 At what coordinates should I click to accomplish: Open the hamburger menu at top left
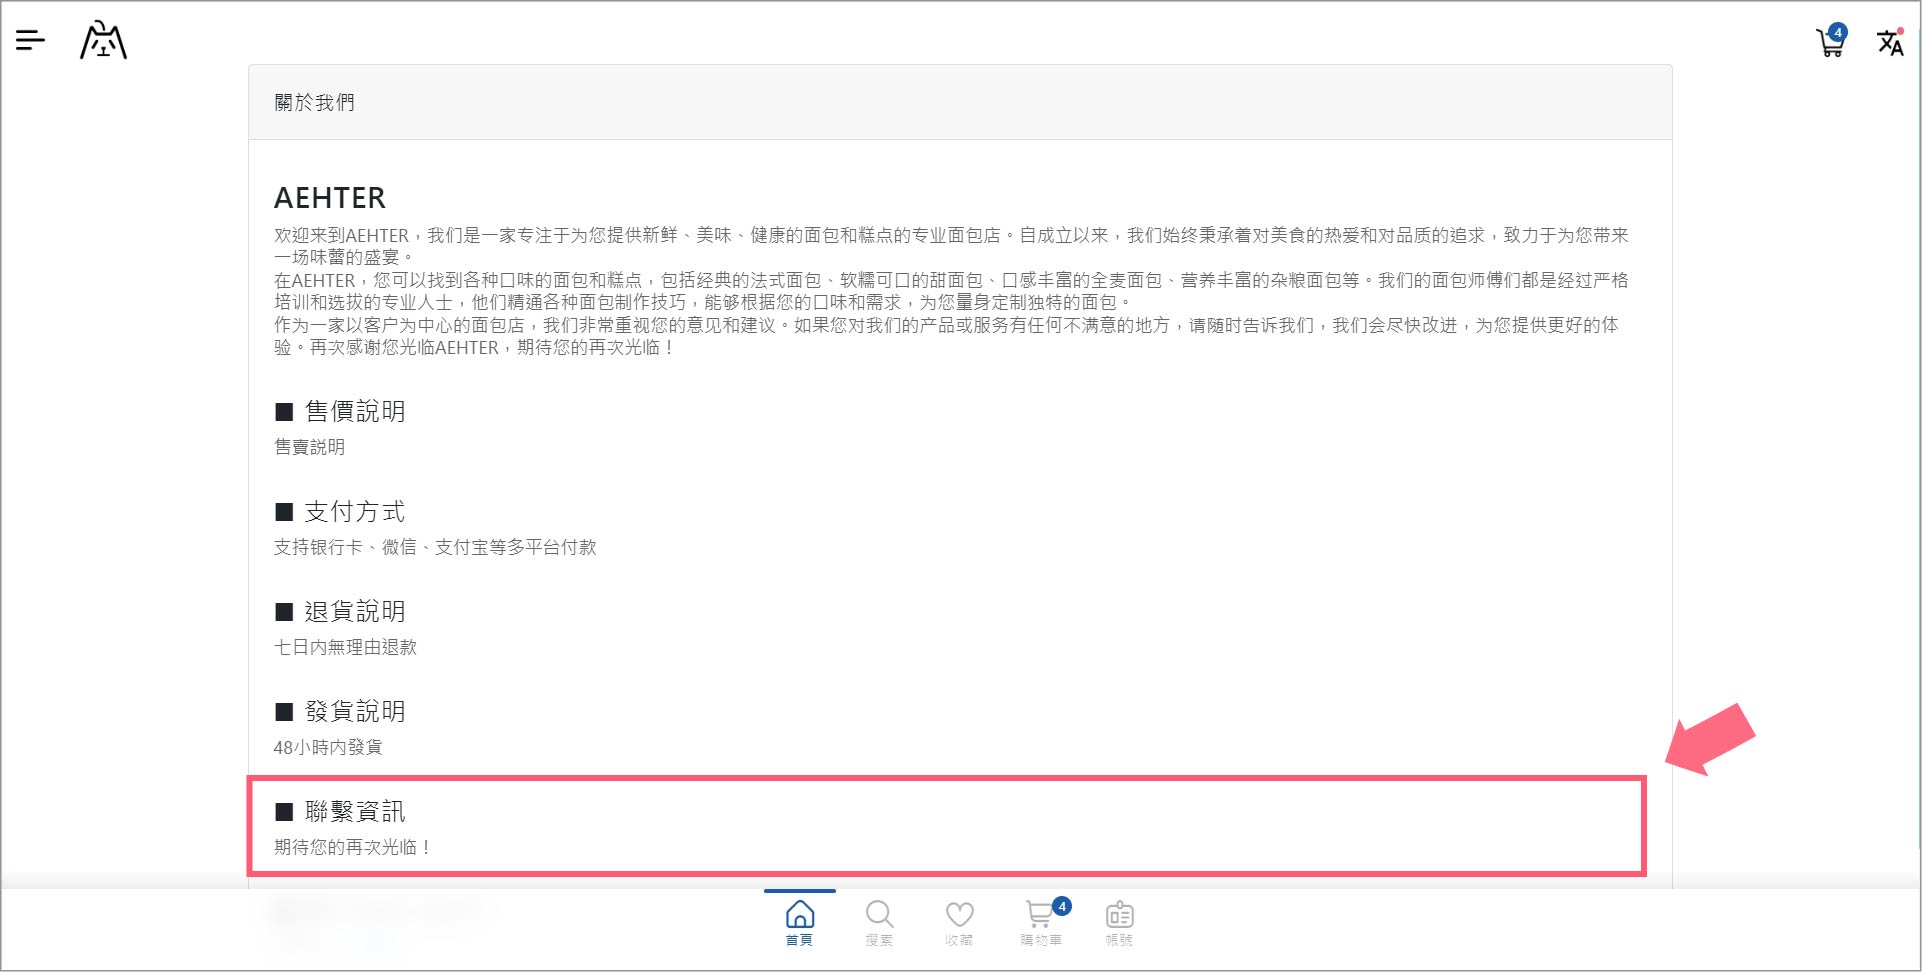click(30, 40)
